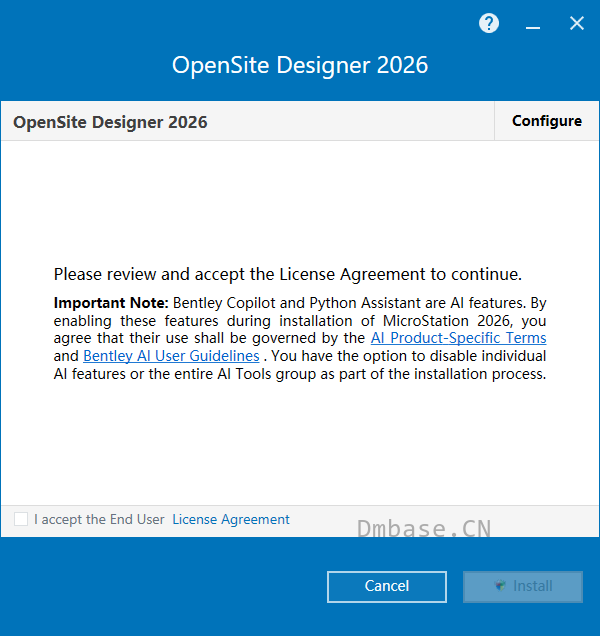Close the OpenSite Designer installer
This screenshot has width=600, height=636.
point(576,23)
